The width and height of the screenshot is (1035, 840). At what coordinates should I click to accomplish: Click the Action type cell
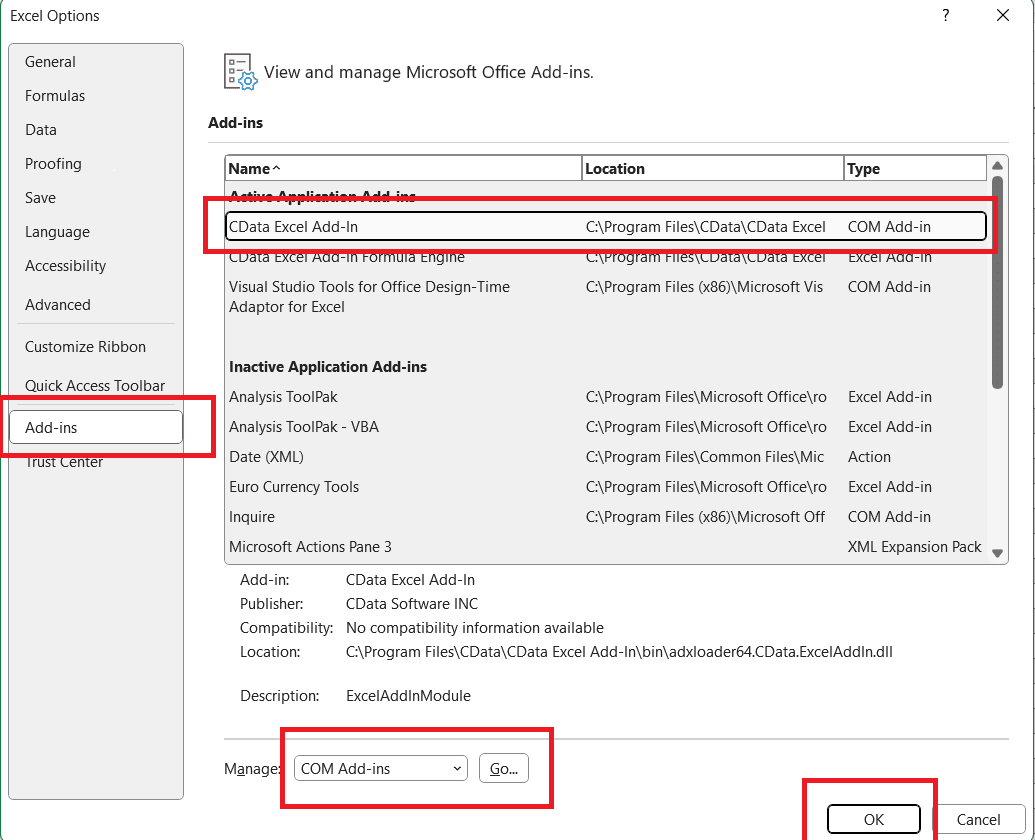(869, 457)
